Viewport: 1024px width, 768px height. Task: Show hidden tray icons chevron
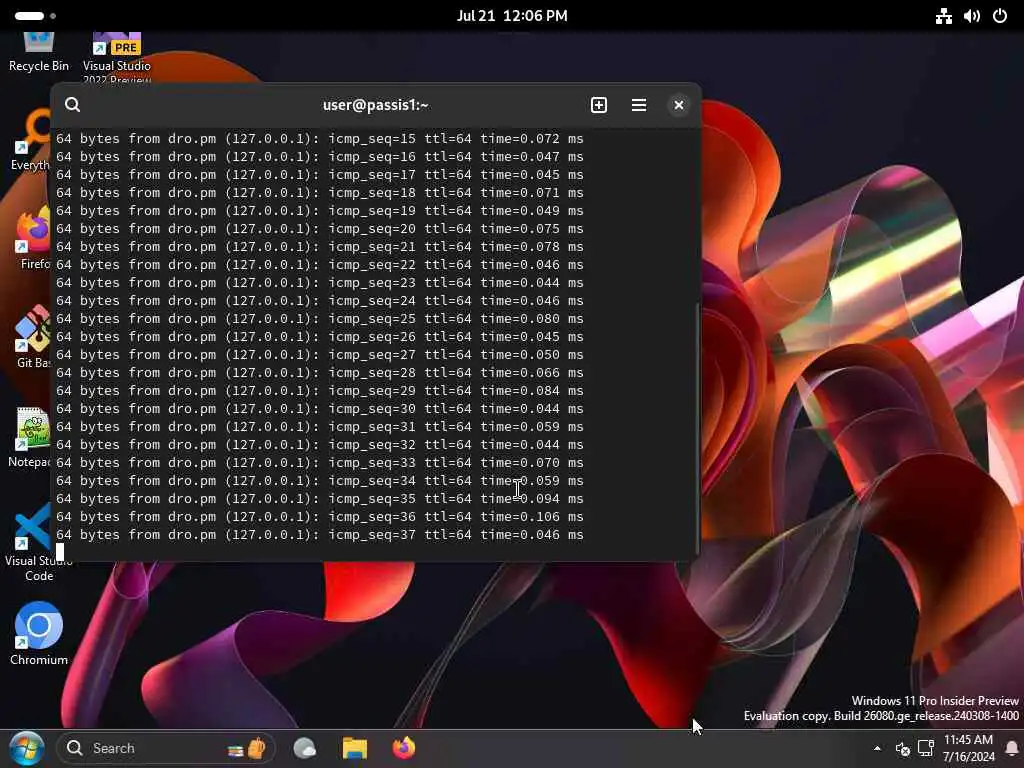click(877, 748)
